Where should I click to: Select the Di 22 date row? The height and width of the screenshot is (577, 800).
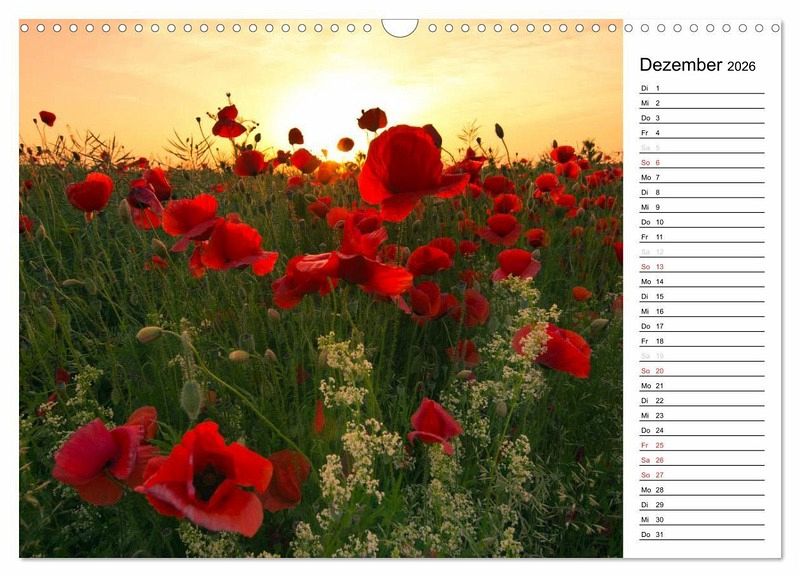[x=702, y=400]
